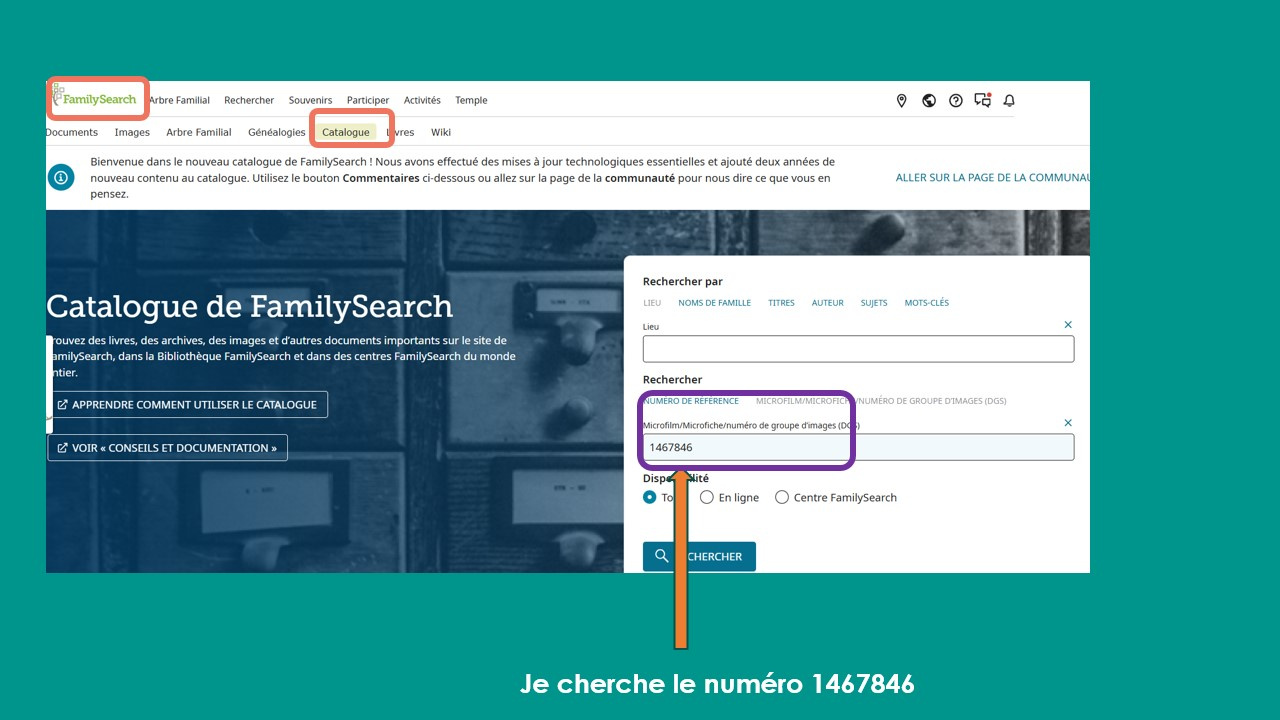Open the Activités menu

tap(422, 100)
